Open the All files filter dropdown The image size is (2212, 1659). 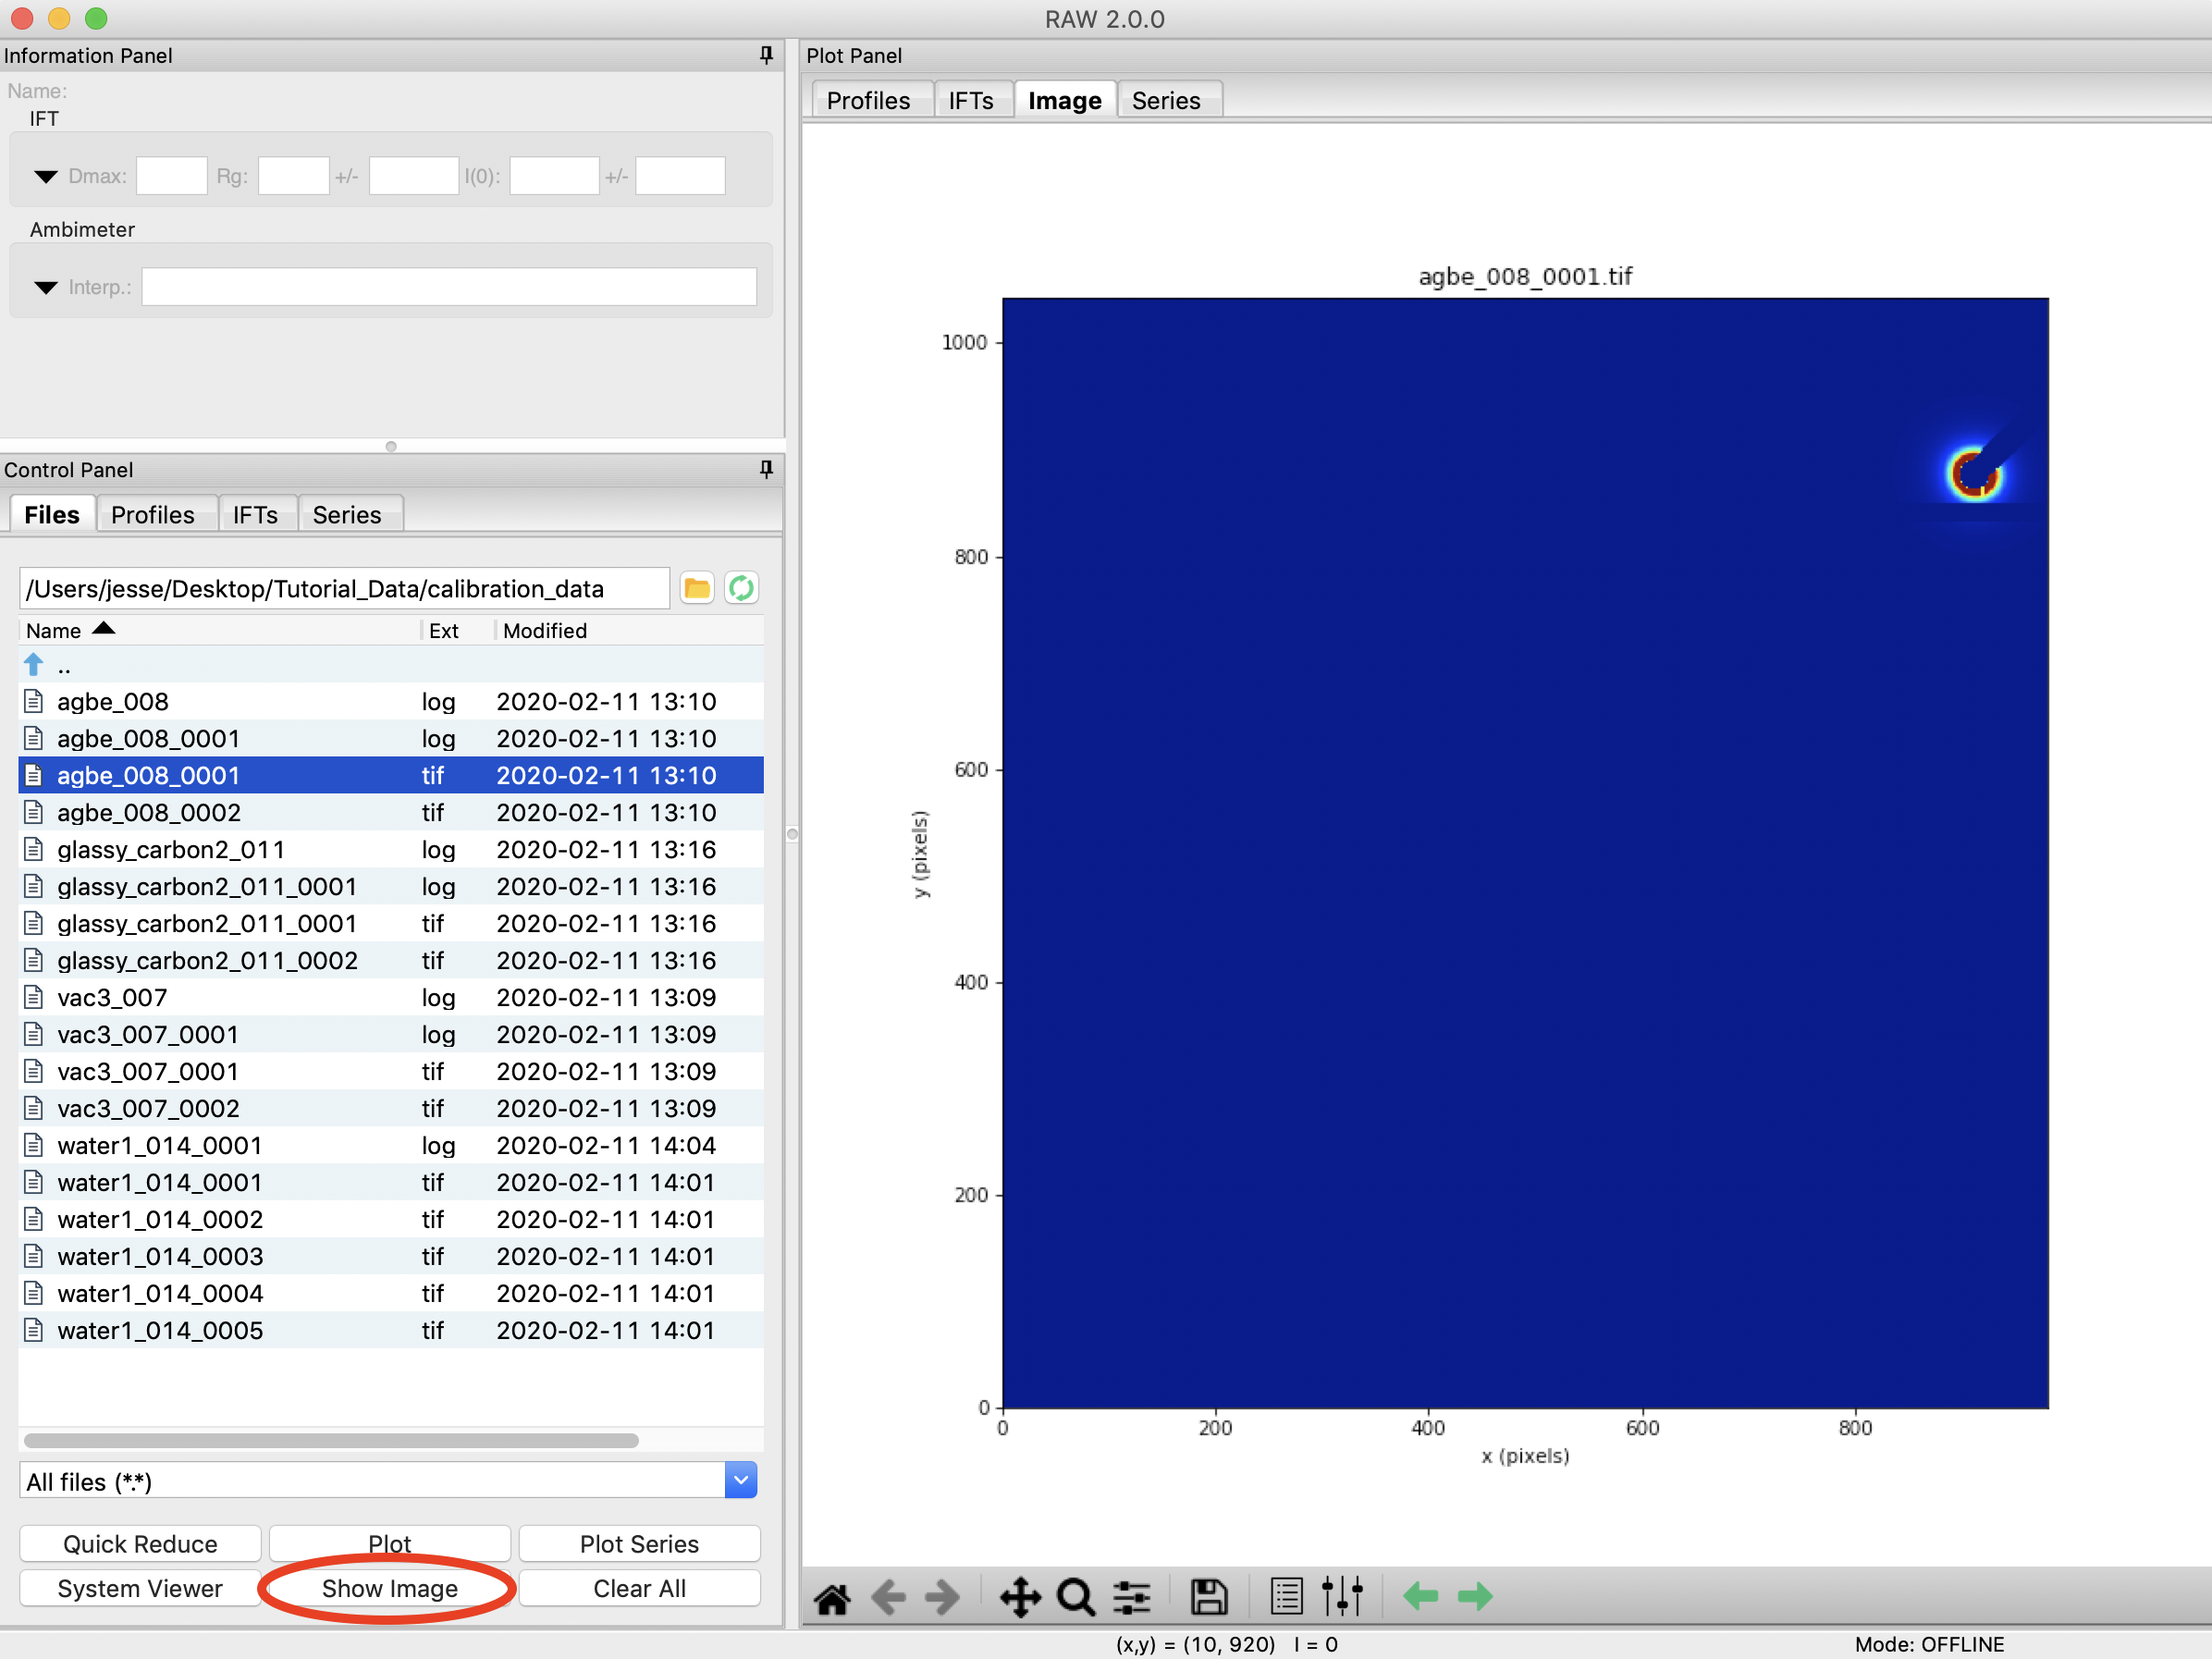[x=741, y=1480]
